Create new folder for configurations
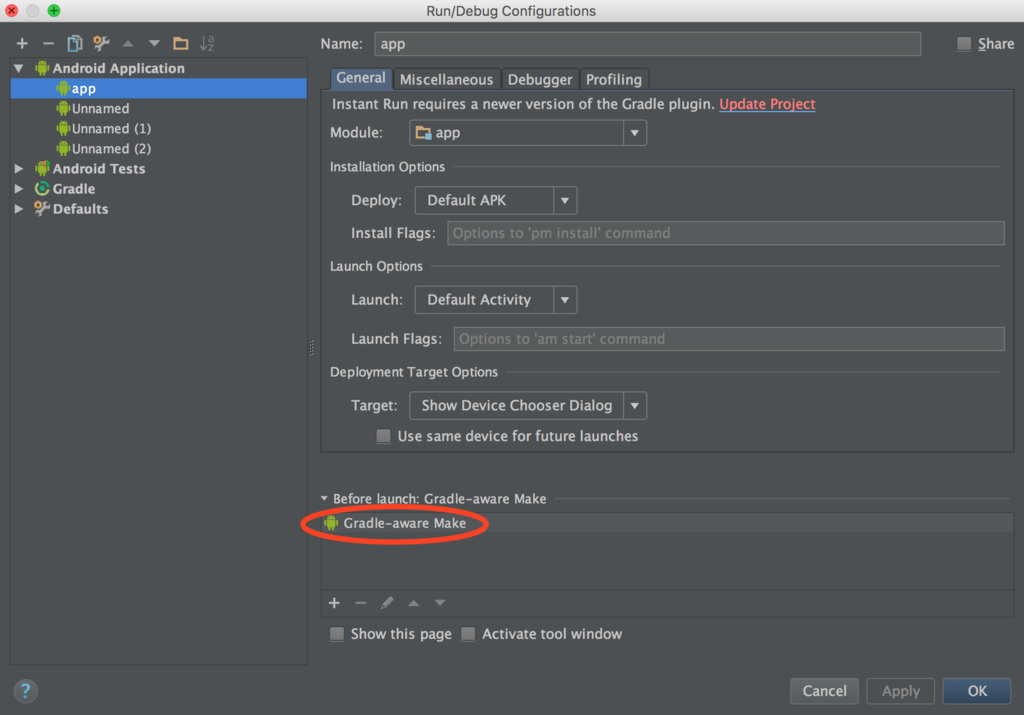Image resolution: width=1024 pixels, height=715 pixels. point(181,43)
